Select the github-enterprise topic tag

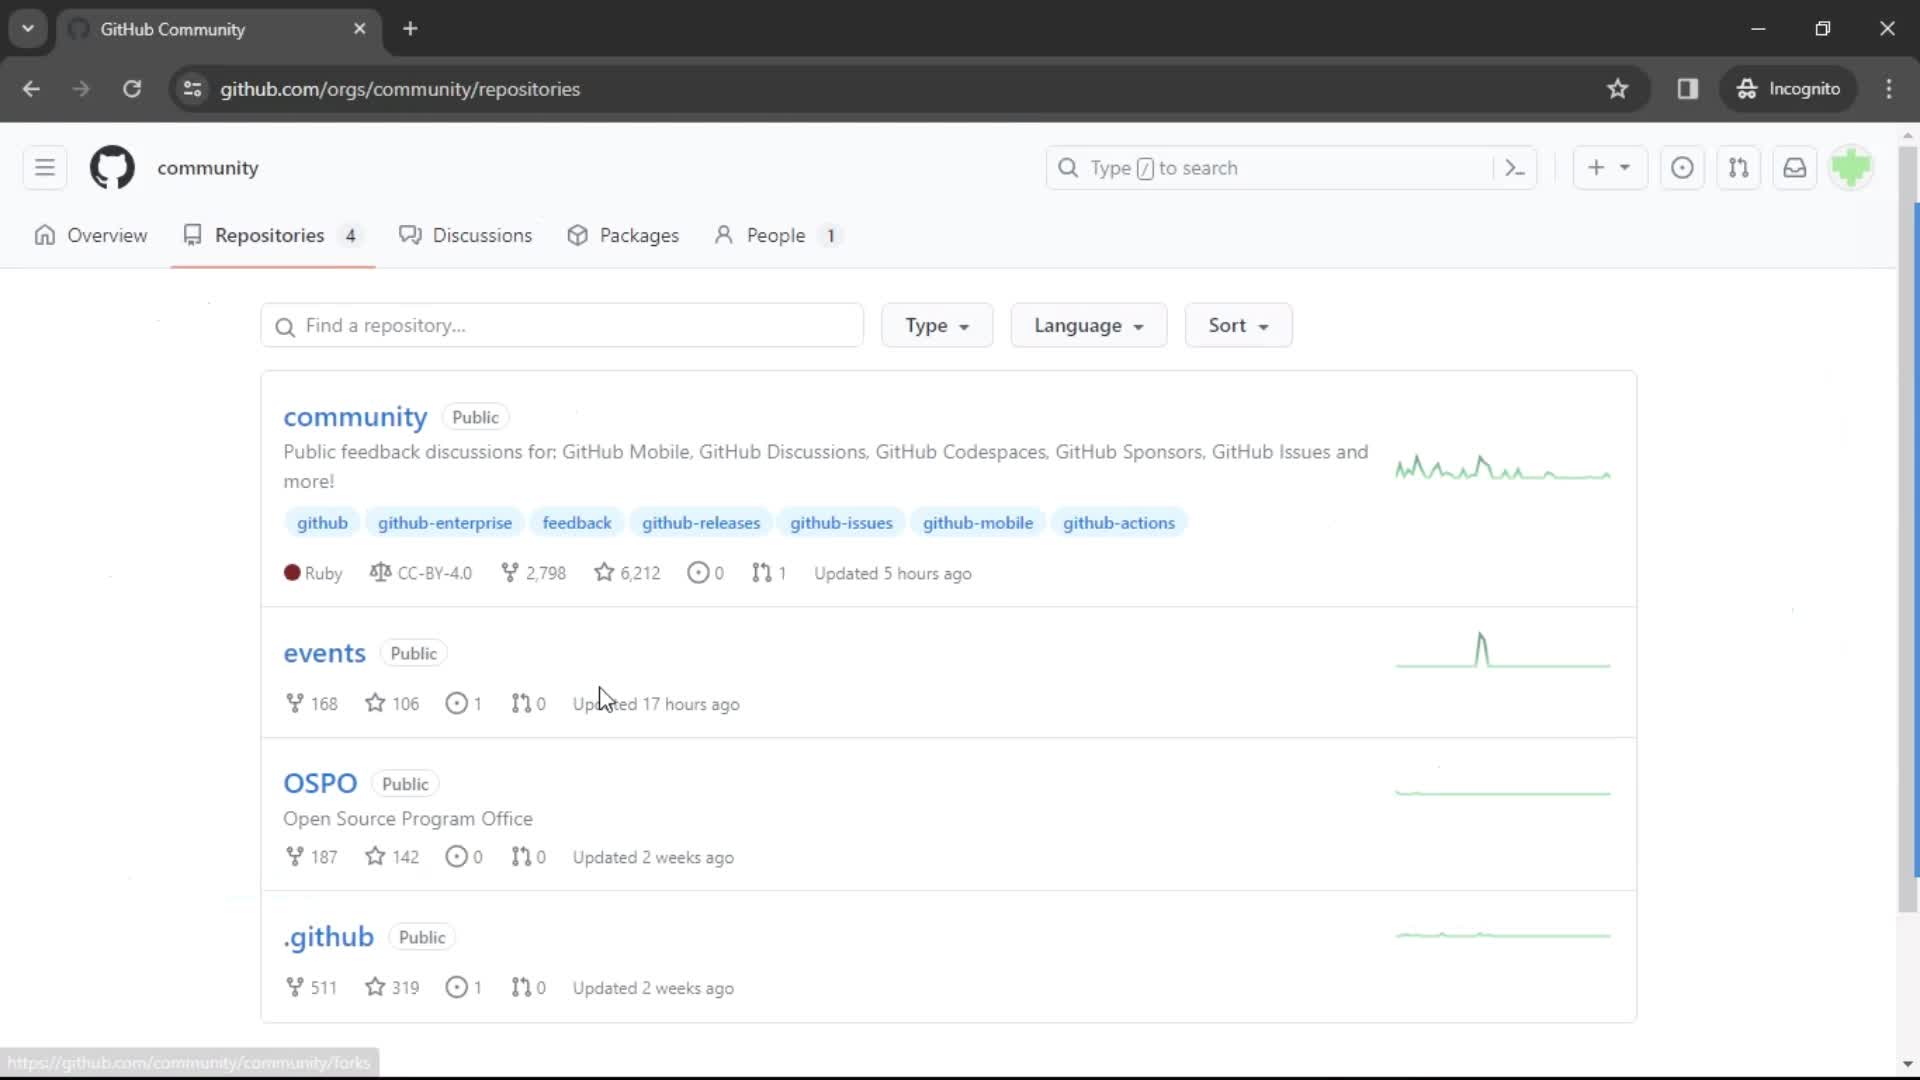tap(445, 523)
